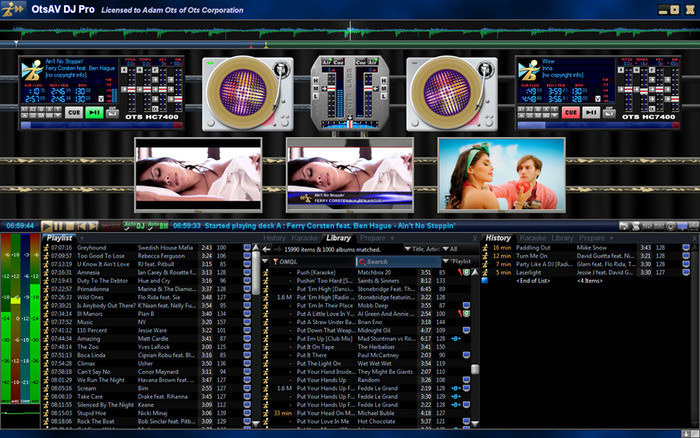700x438 pixels.
Task: Click the play/pause button on deck B
Action: pyautogui.click(x=591, y=113)
